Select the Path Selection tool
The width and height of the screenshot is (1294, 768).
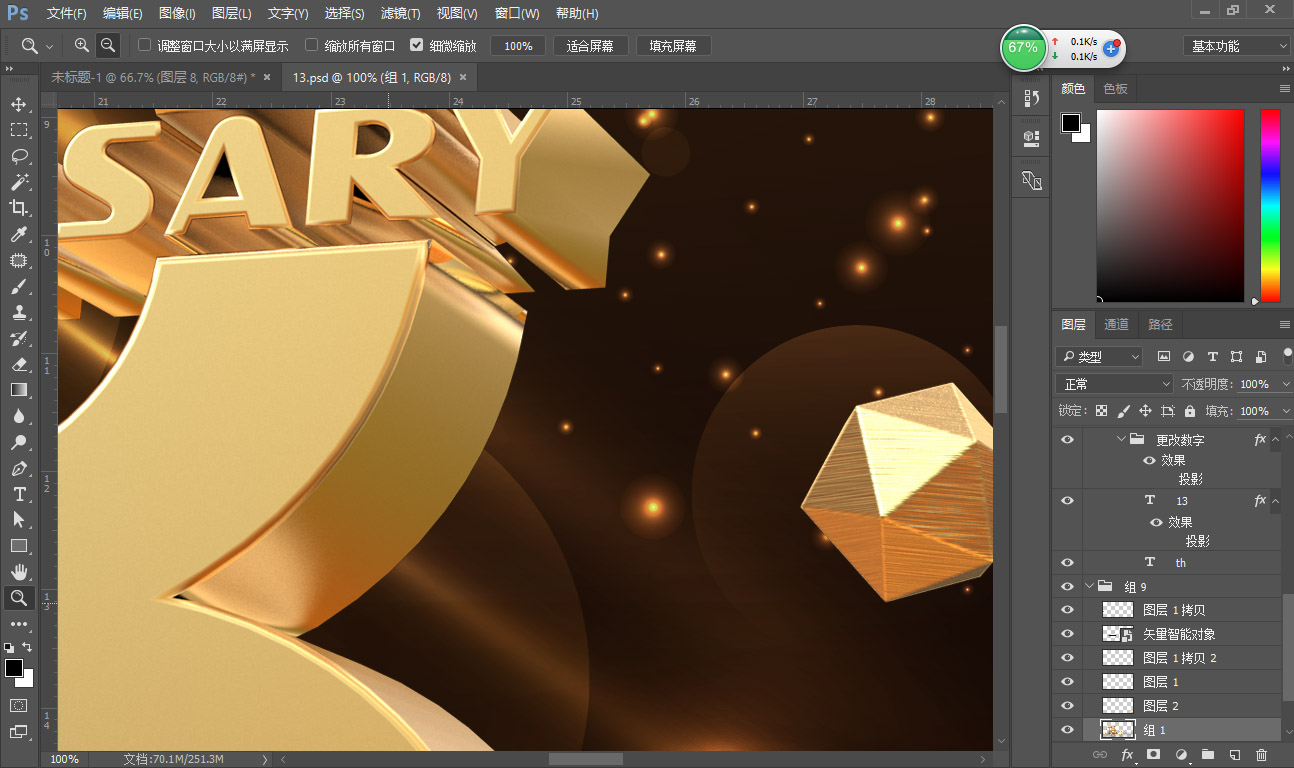click(x=18, y=520)
